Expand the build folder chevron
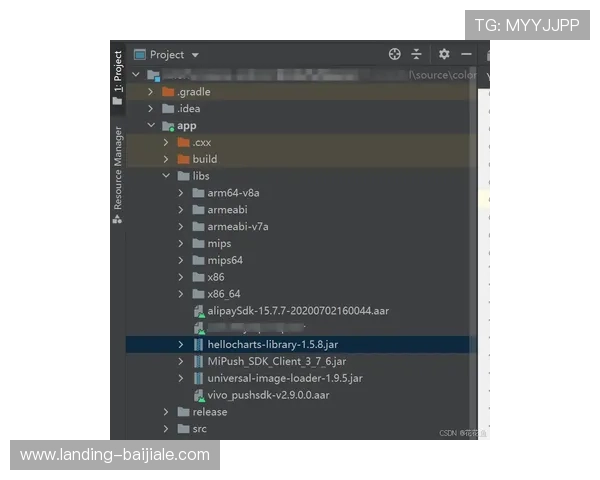Screen dimensions: 600x480 coord(166,159)
